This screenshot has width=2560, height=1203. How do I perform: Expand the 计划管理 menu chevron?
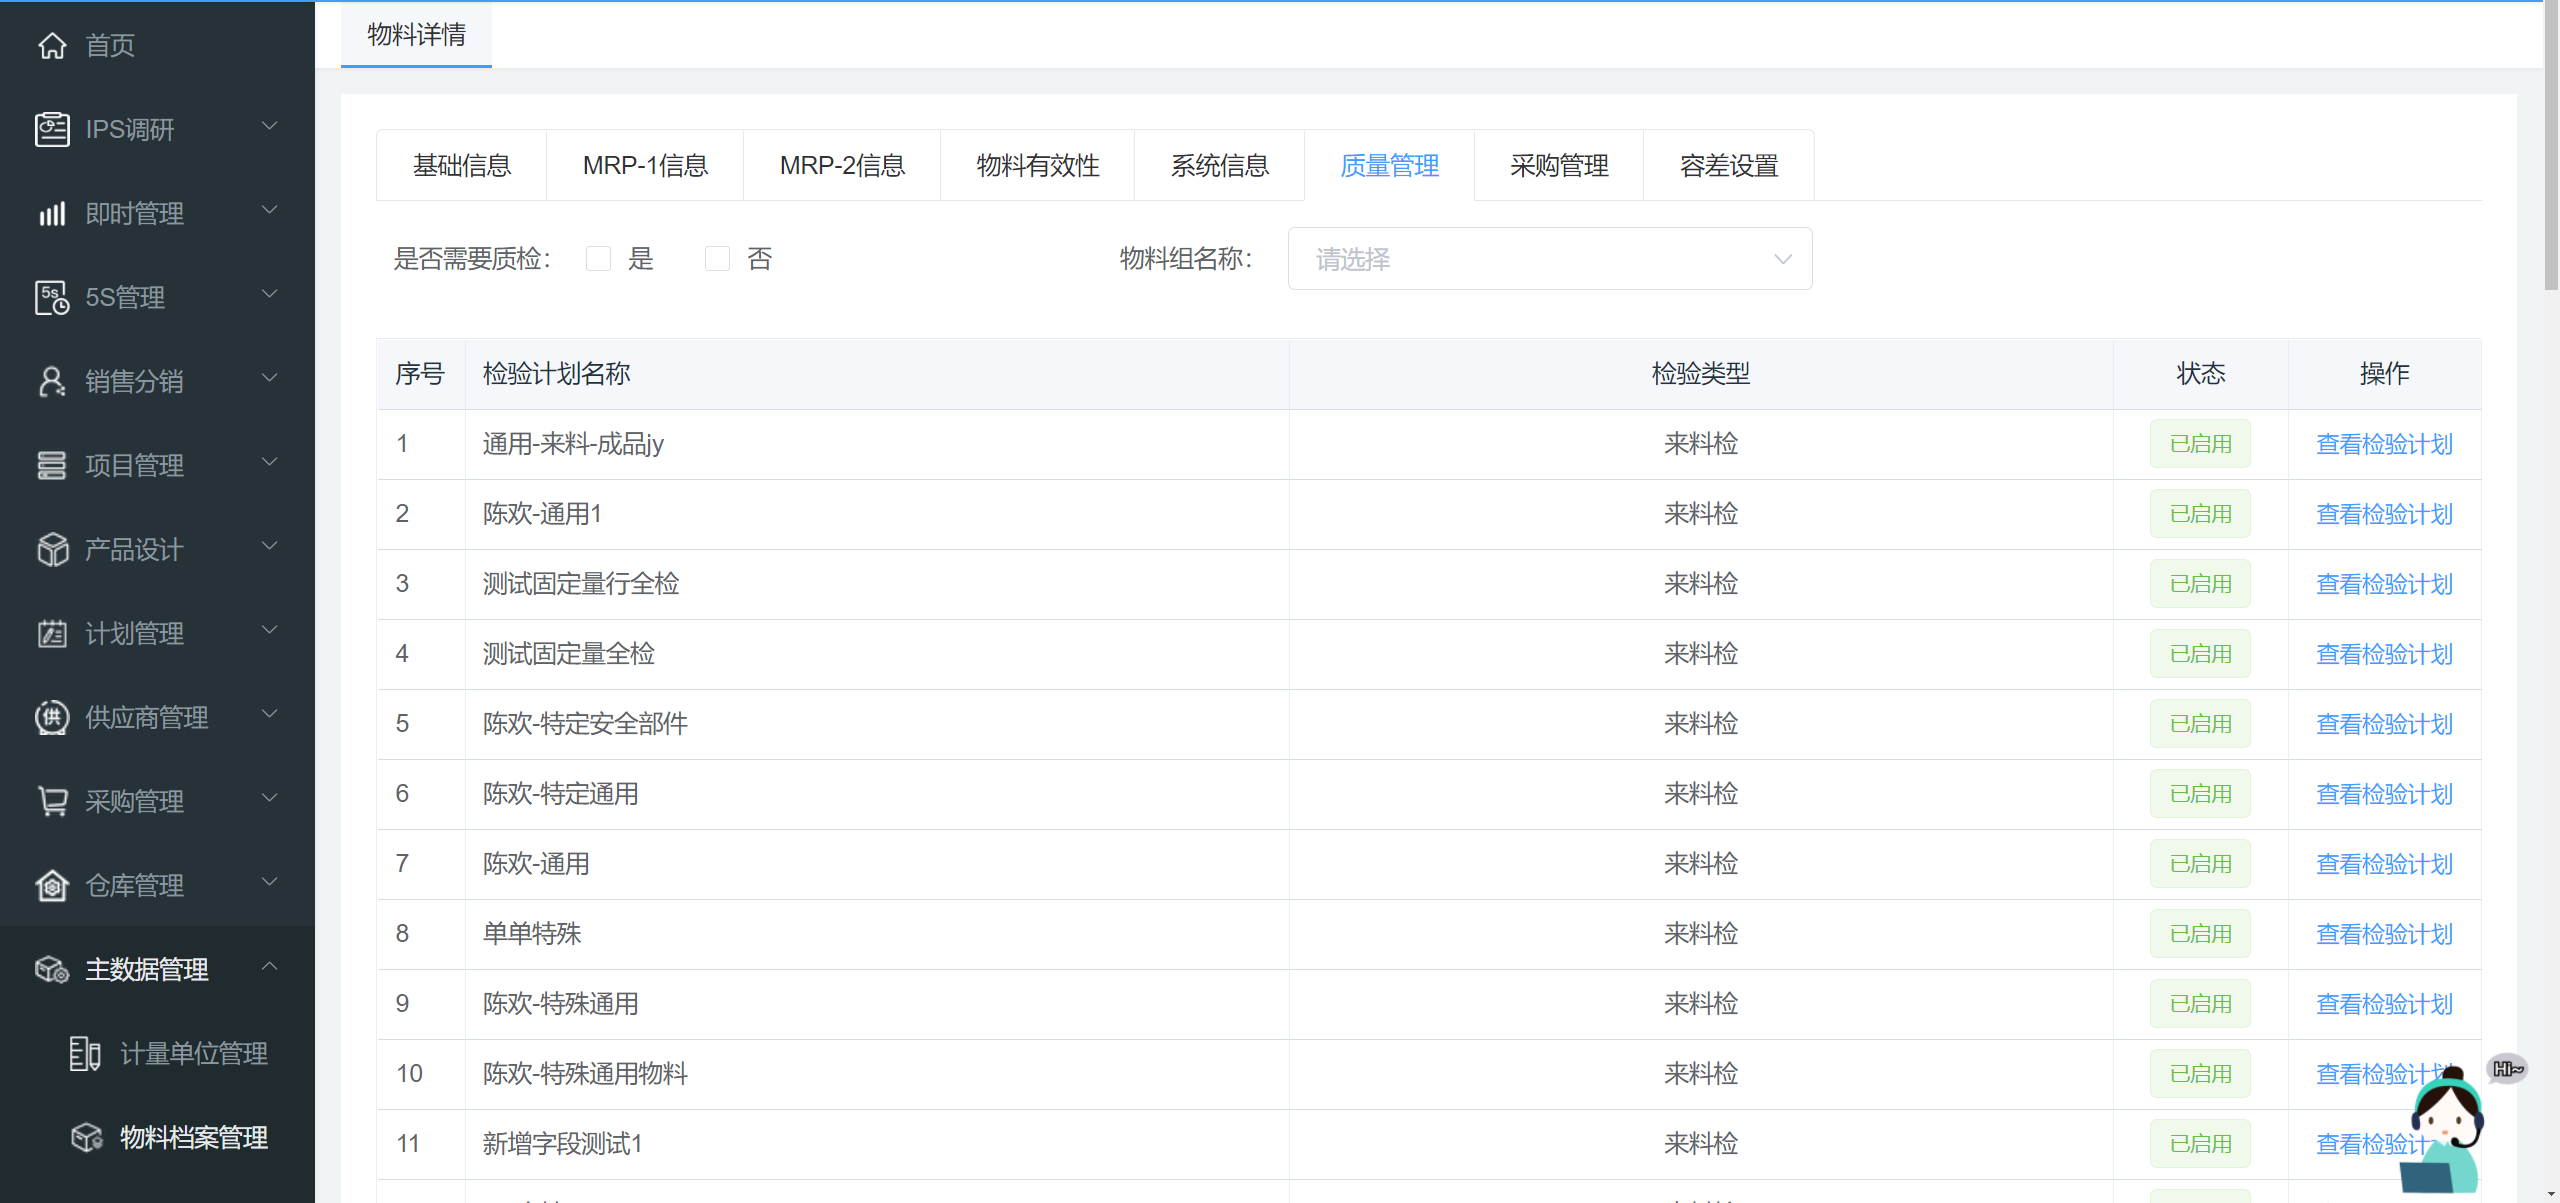[x=269, y=630]
